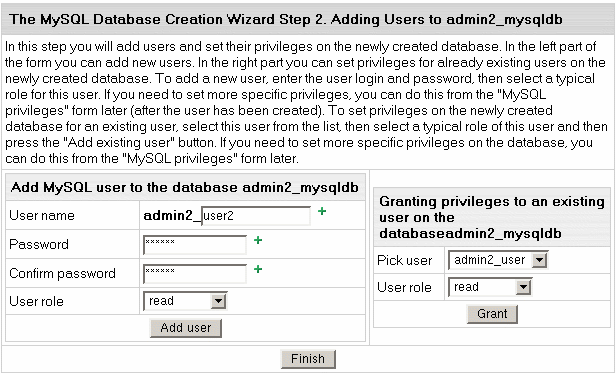Screen dimensions: 616x373
Task: Click the green plus beside Password field
Action: (258, 240)
